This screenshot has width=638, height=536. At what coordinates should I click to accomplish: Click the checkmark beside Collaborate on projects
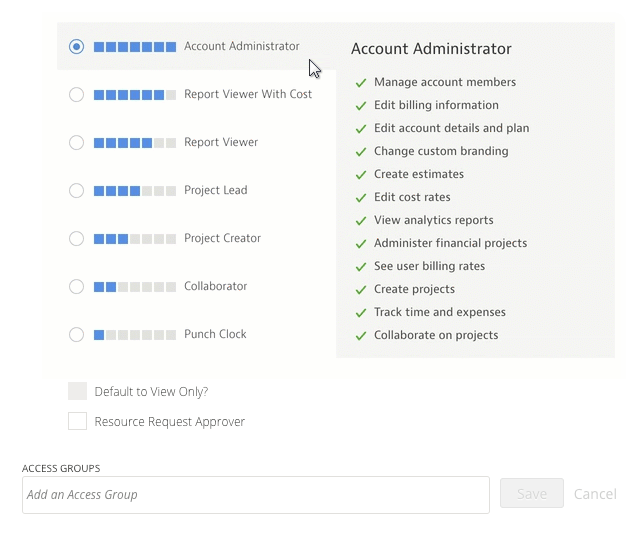[x=361, y=336]
